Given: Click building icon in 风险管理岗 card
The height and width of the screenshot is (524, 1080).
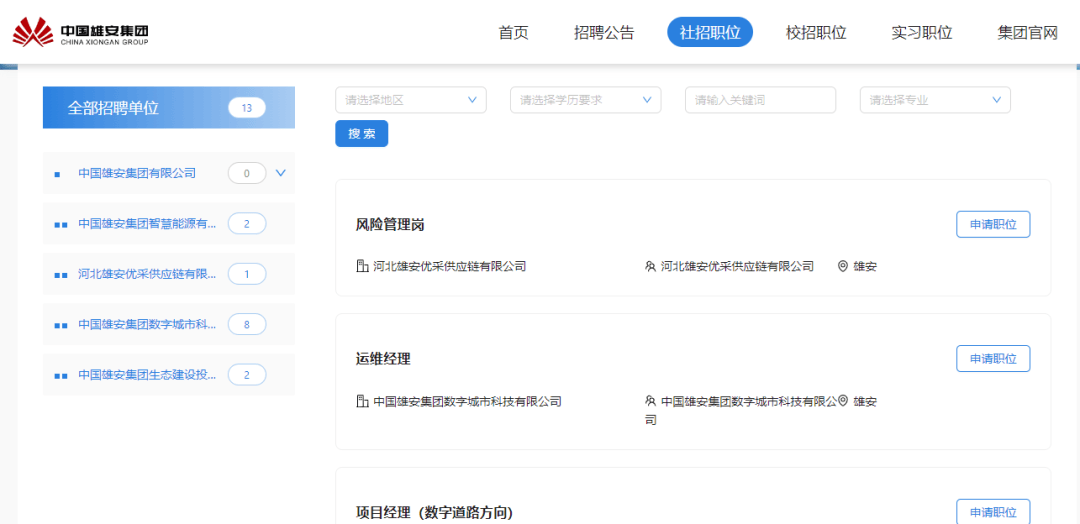Looking at the screenshot, I should 362,266.
